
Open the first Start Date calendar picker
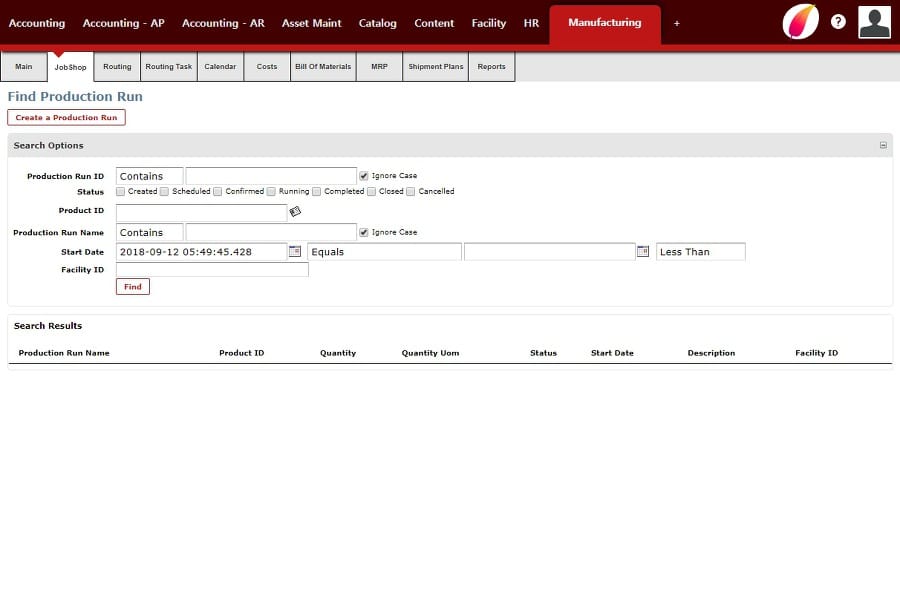294,251
